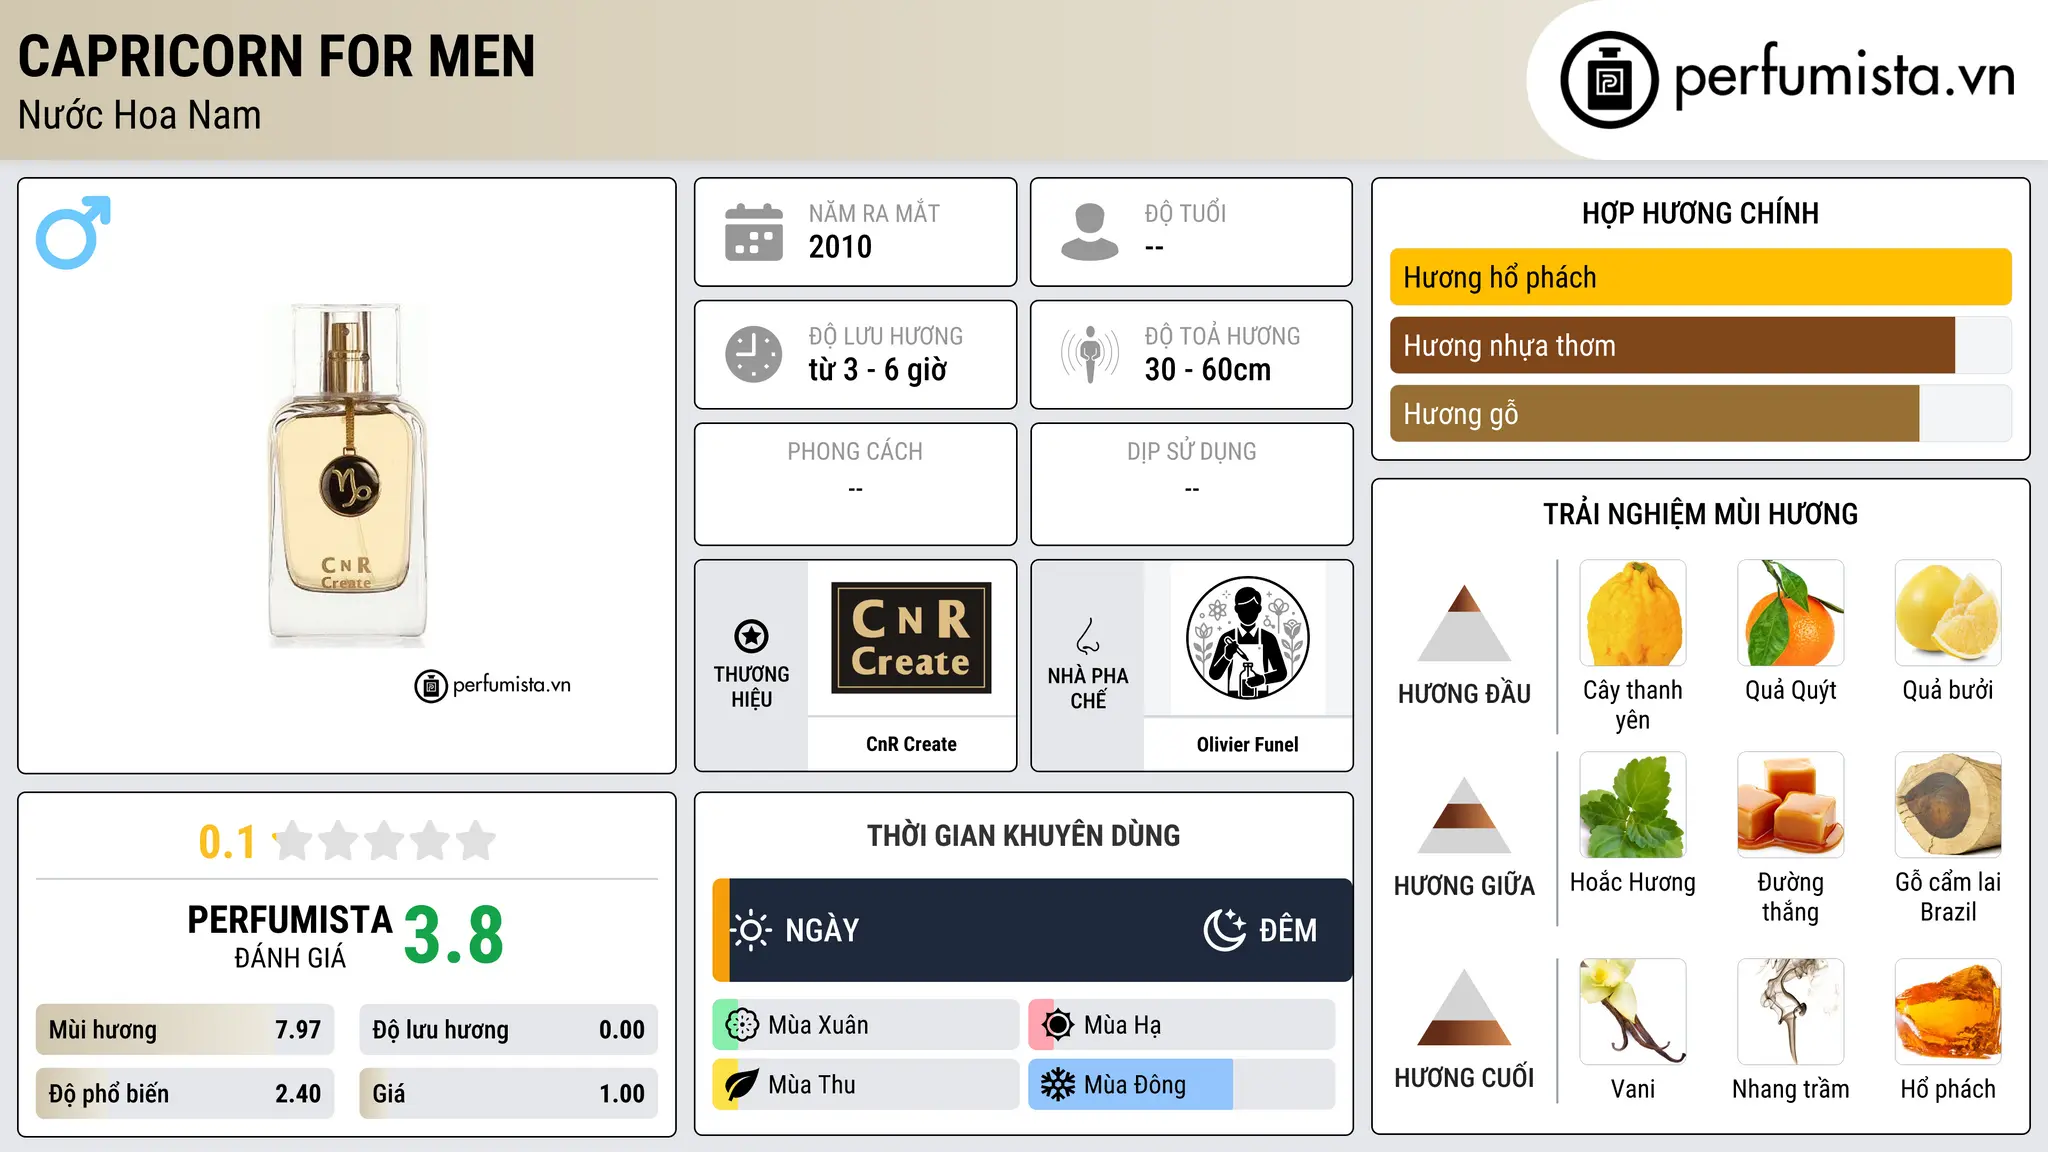Viewport: 2048px width, 1152px height.
Task: Select the Hoắc Hương note image
Action: (x=1633, y=805)
